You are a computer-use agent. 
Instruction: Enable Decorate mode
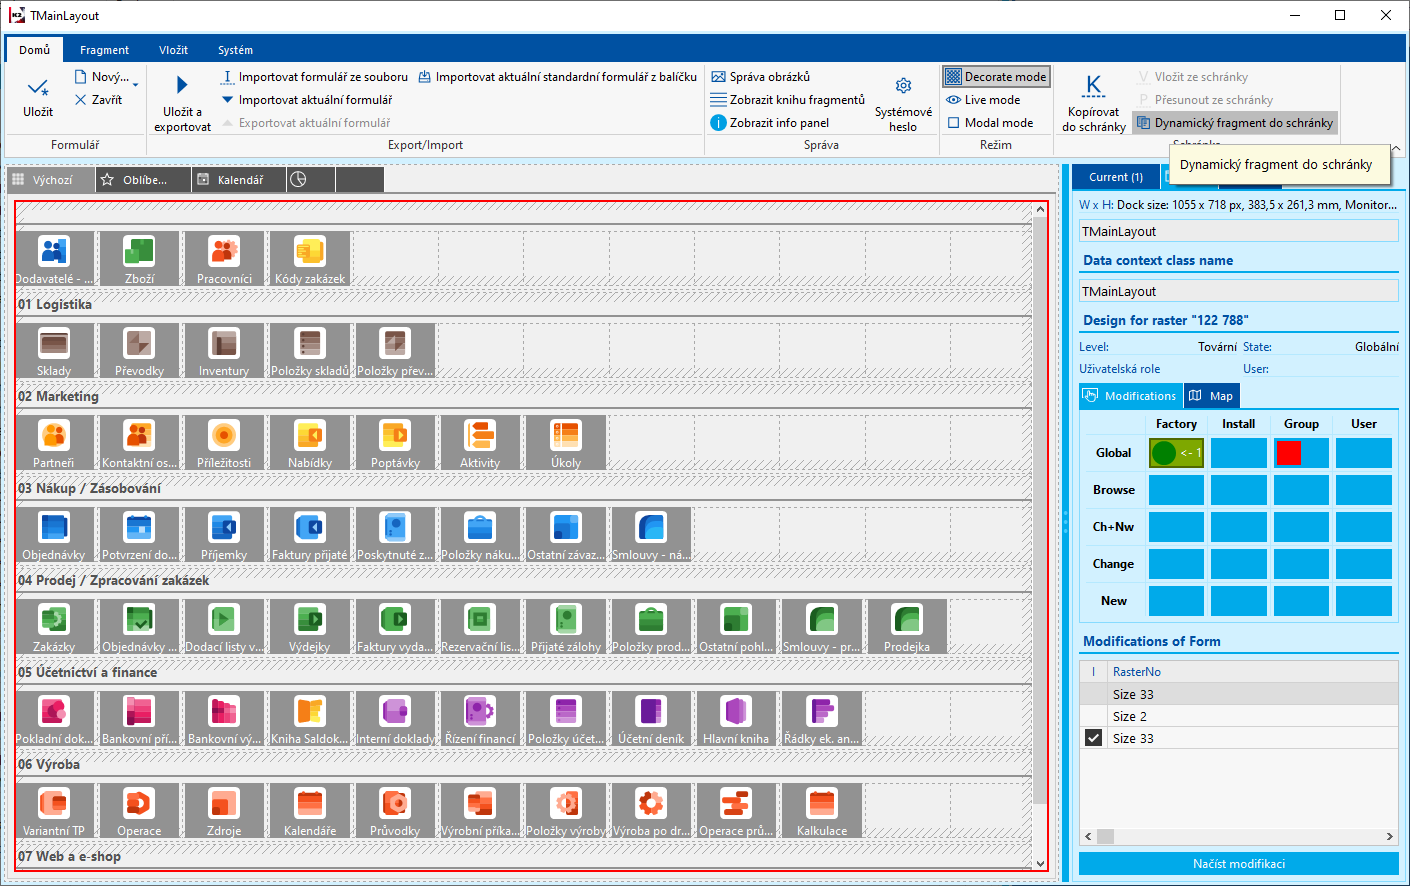(x=996, y=77)
